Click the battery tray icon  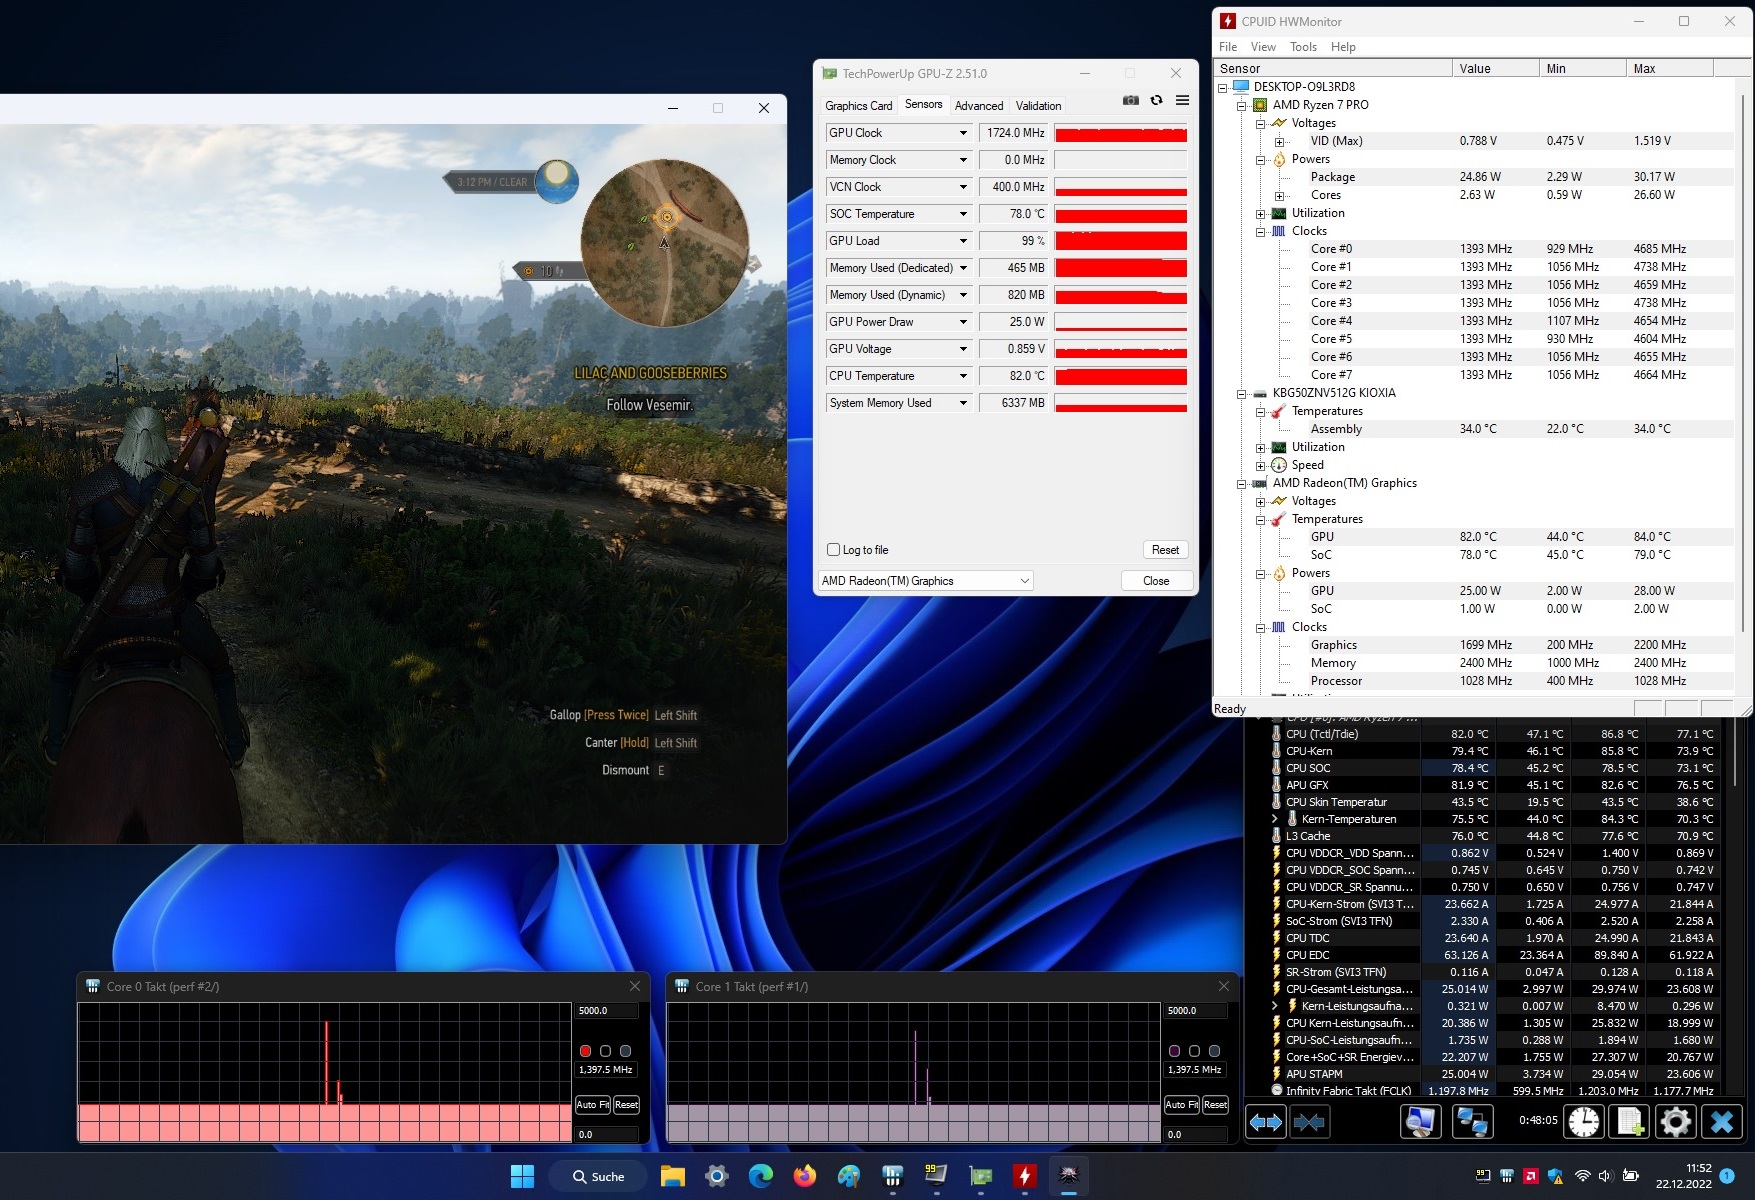click(x=1630, y=1176)
